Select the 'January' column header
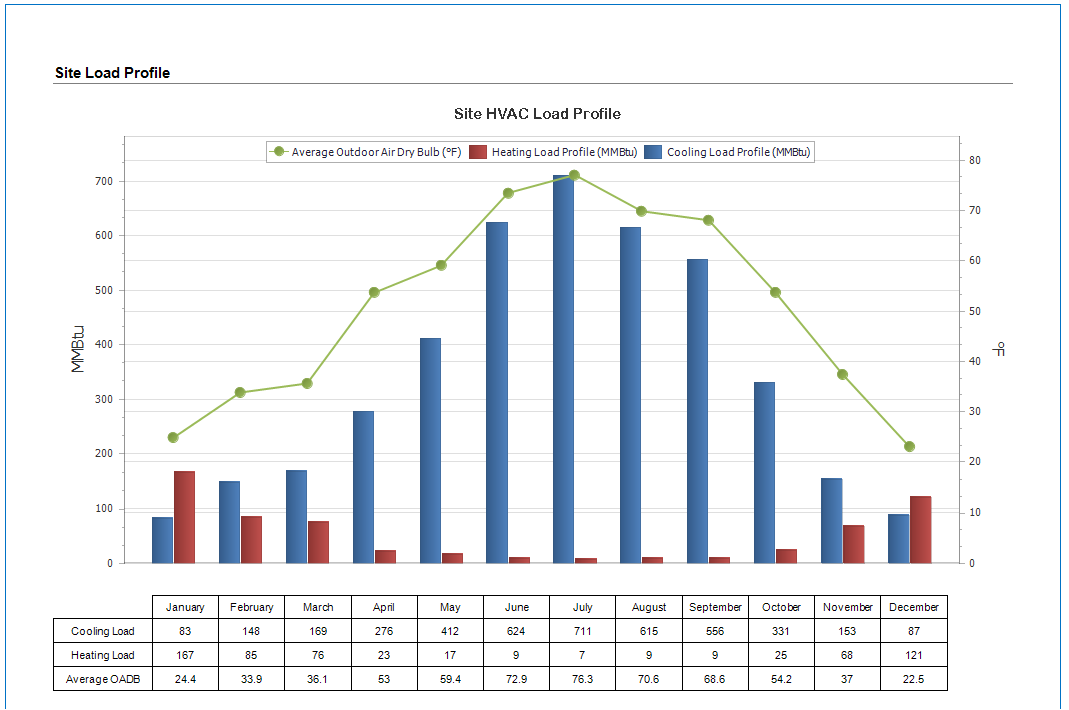The width and height of the screenshot is (1069, 710). (185, 607)
